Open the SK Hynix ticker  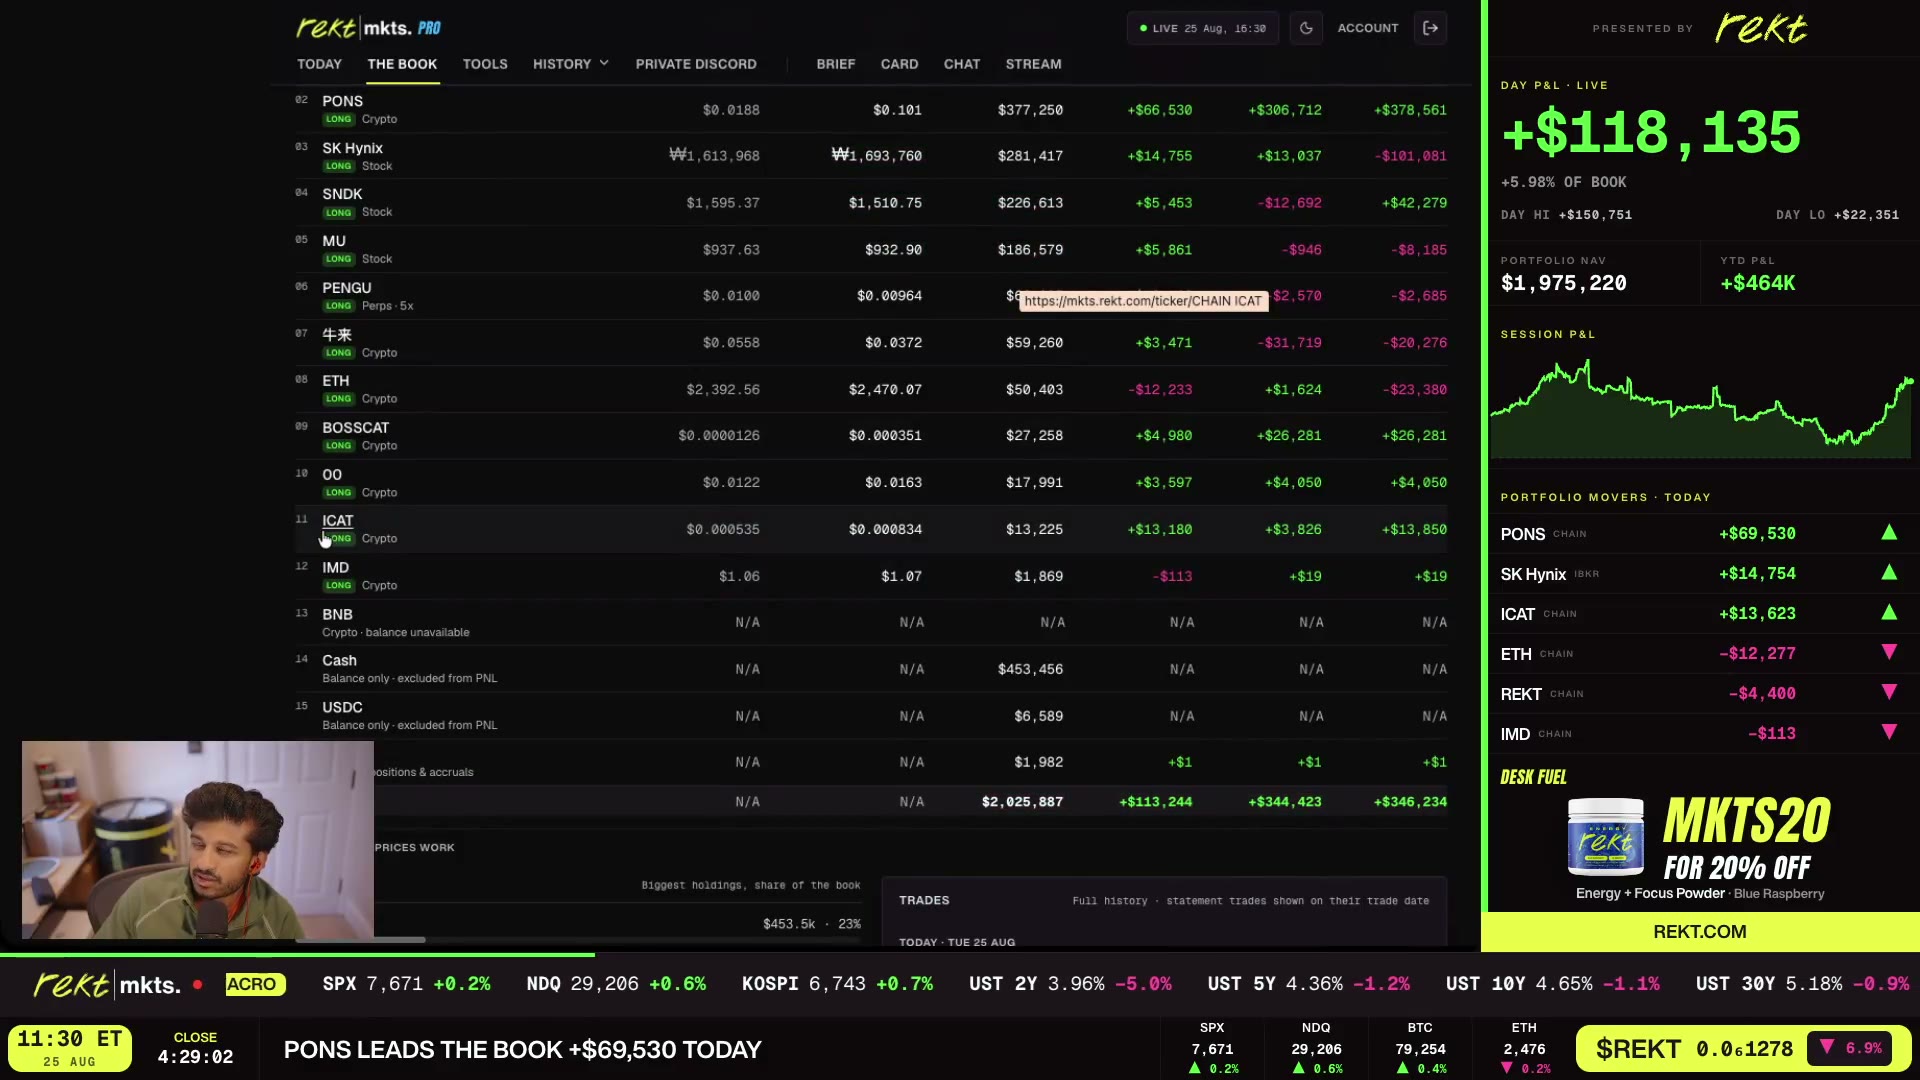coord(352,148)
